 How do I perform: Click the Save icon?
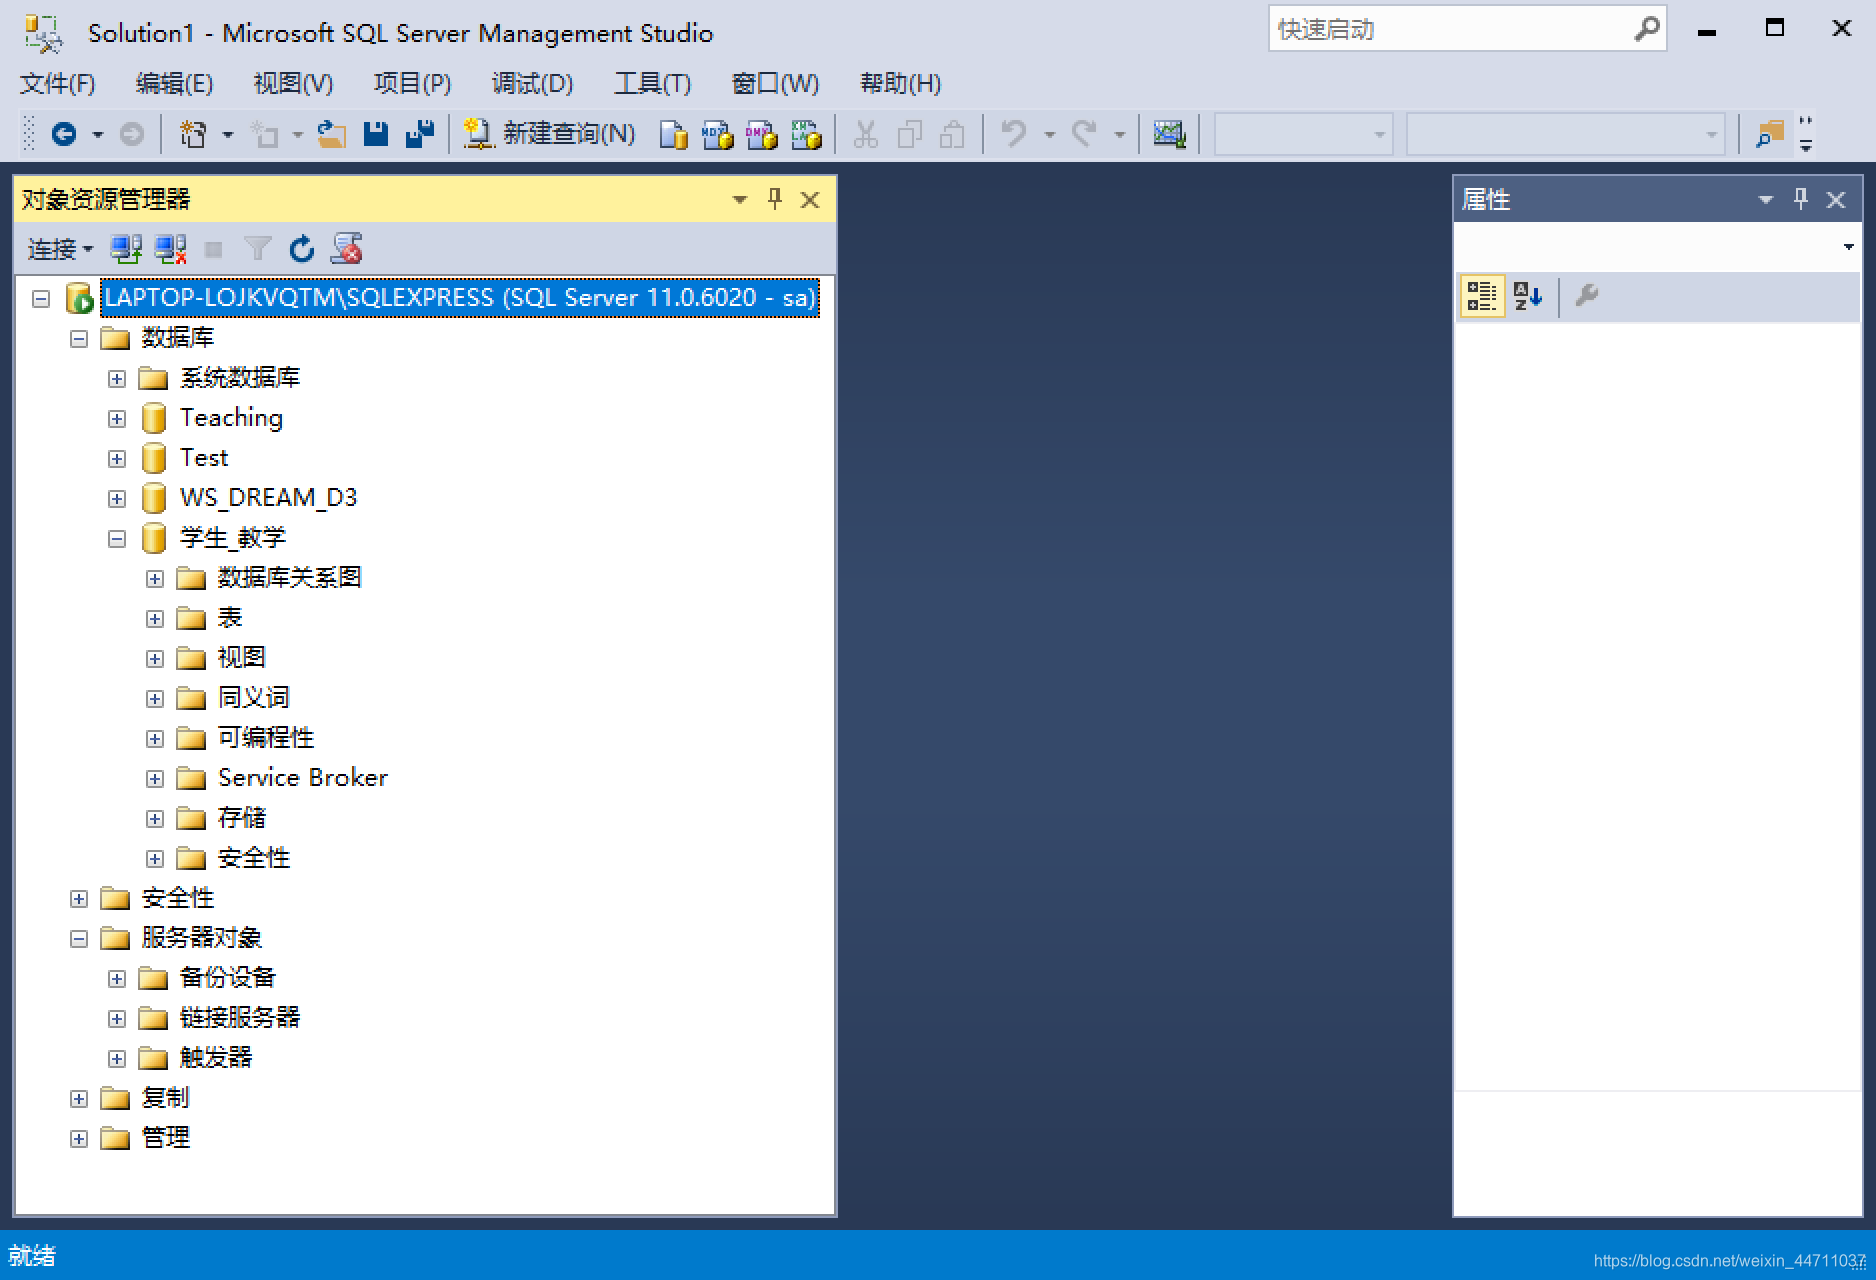point(376,133)
